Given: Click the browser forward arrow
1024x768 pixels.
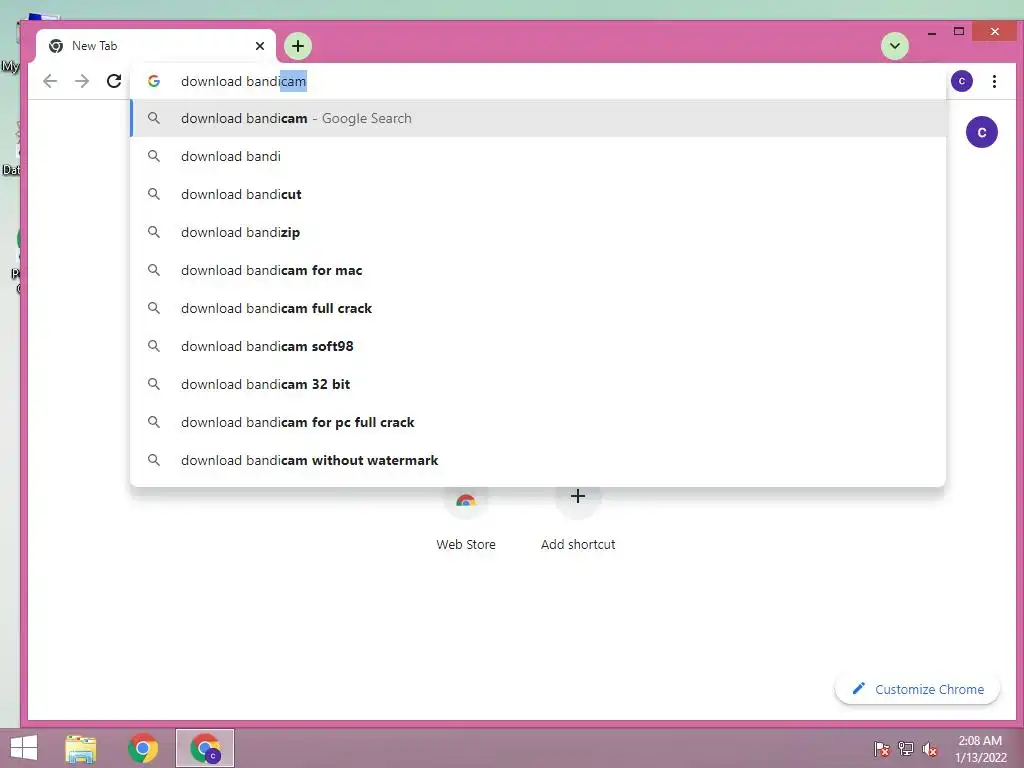Looking at the screenshot, I should coord(82,81).
